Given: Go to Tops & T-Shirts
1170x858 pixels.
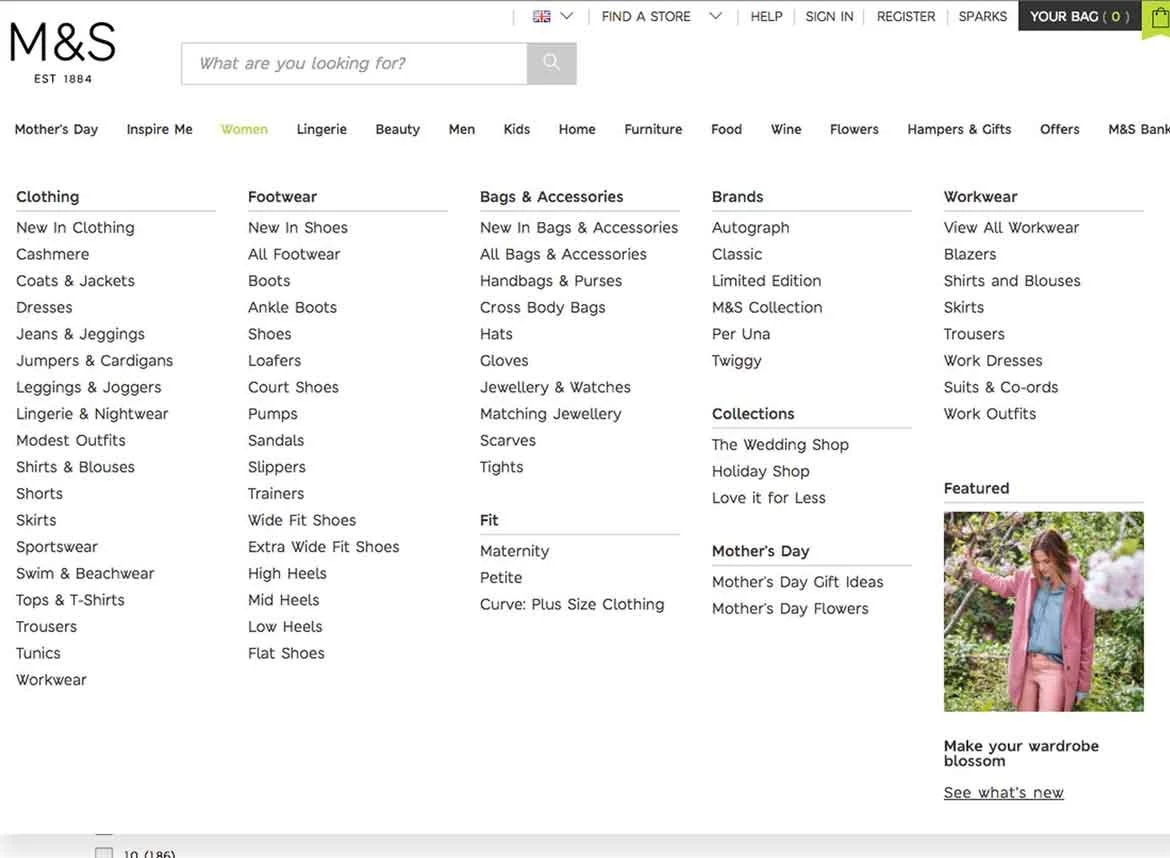Looking at the screenshot, I should (70, 600).
